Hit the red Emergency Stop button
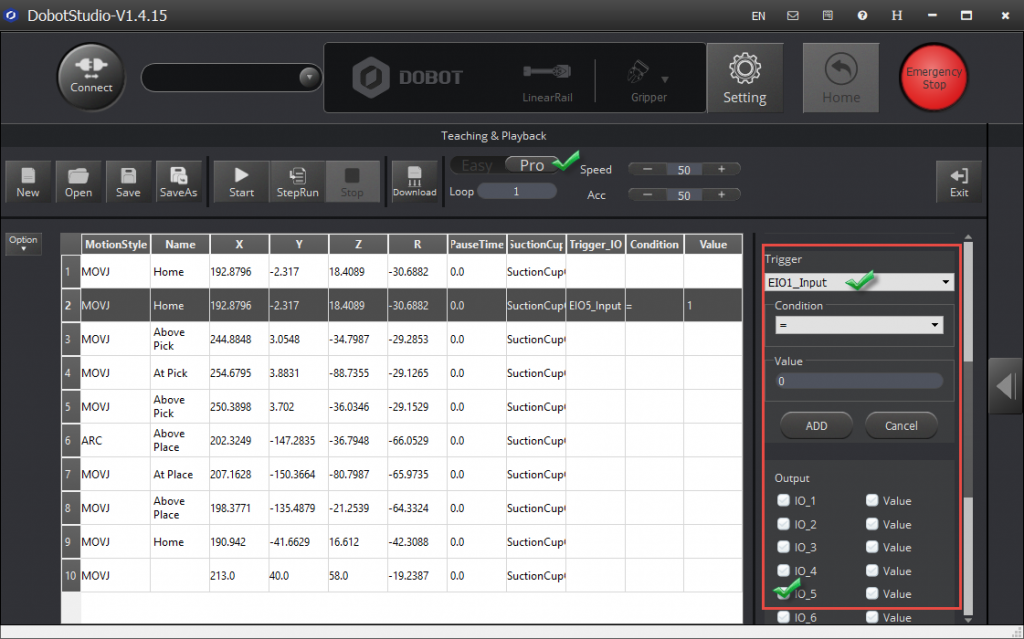 click(x=933, y=78)
